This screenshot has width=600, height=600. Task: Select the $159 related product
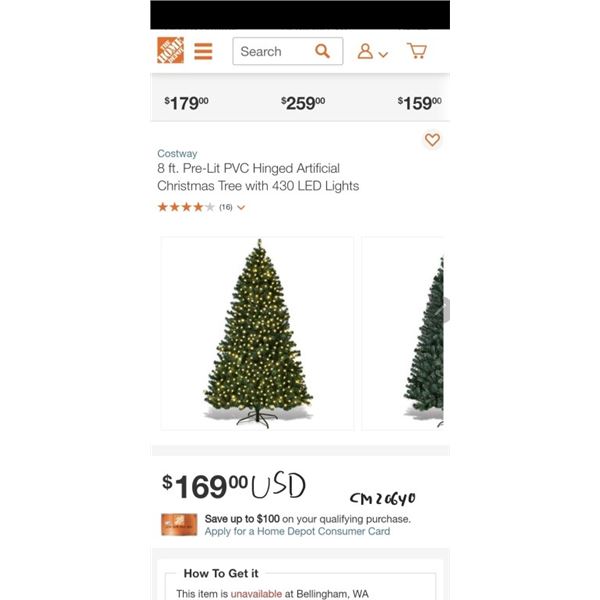point(419,103)
